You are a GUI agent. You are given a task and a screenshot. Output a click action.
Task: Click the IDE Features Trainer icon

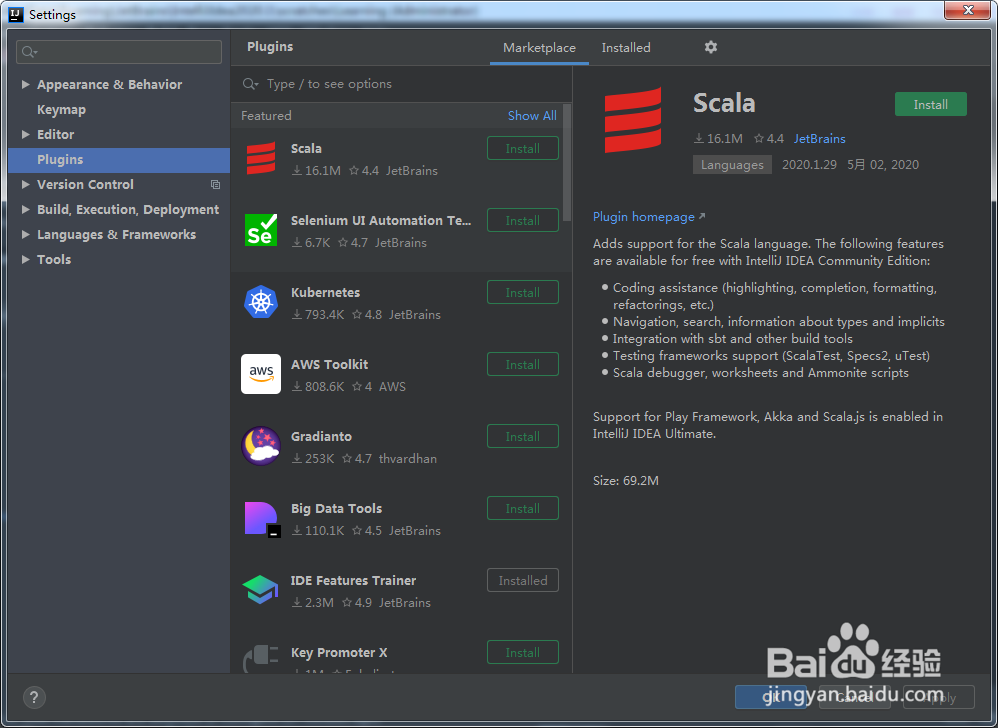(x=261, y=590)
